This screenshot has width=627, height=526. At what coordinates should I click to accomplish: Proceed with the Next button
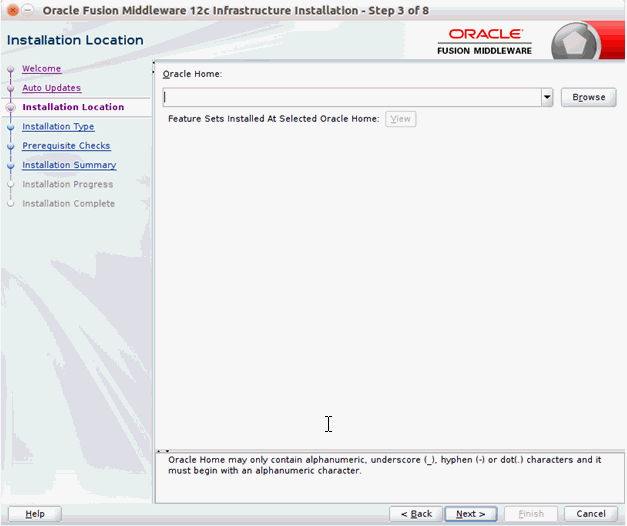(471, 514)
